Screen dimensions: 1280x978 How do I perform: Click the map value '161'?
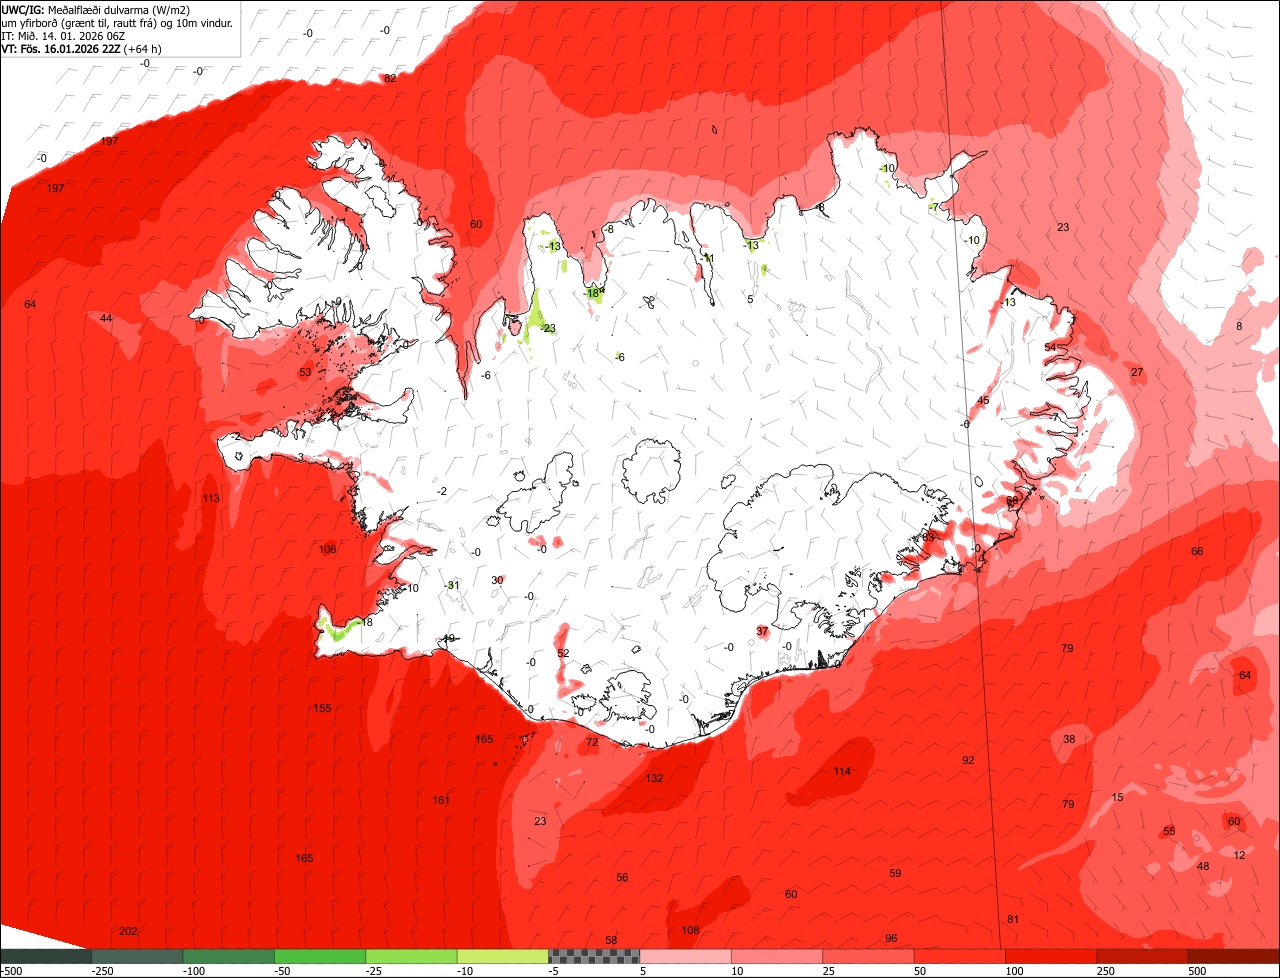[x=441, y=800]
